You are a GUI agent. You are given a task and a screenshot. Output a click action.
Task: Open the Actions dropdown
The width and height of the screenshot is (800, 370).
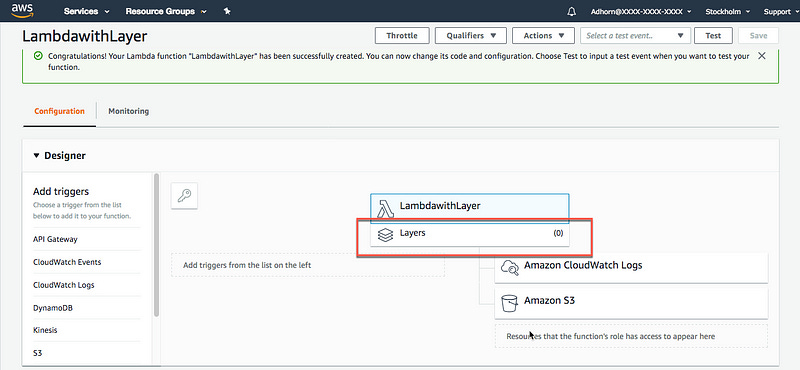coord(543,36)
